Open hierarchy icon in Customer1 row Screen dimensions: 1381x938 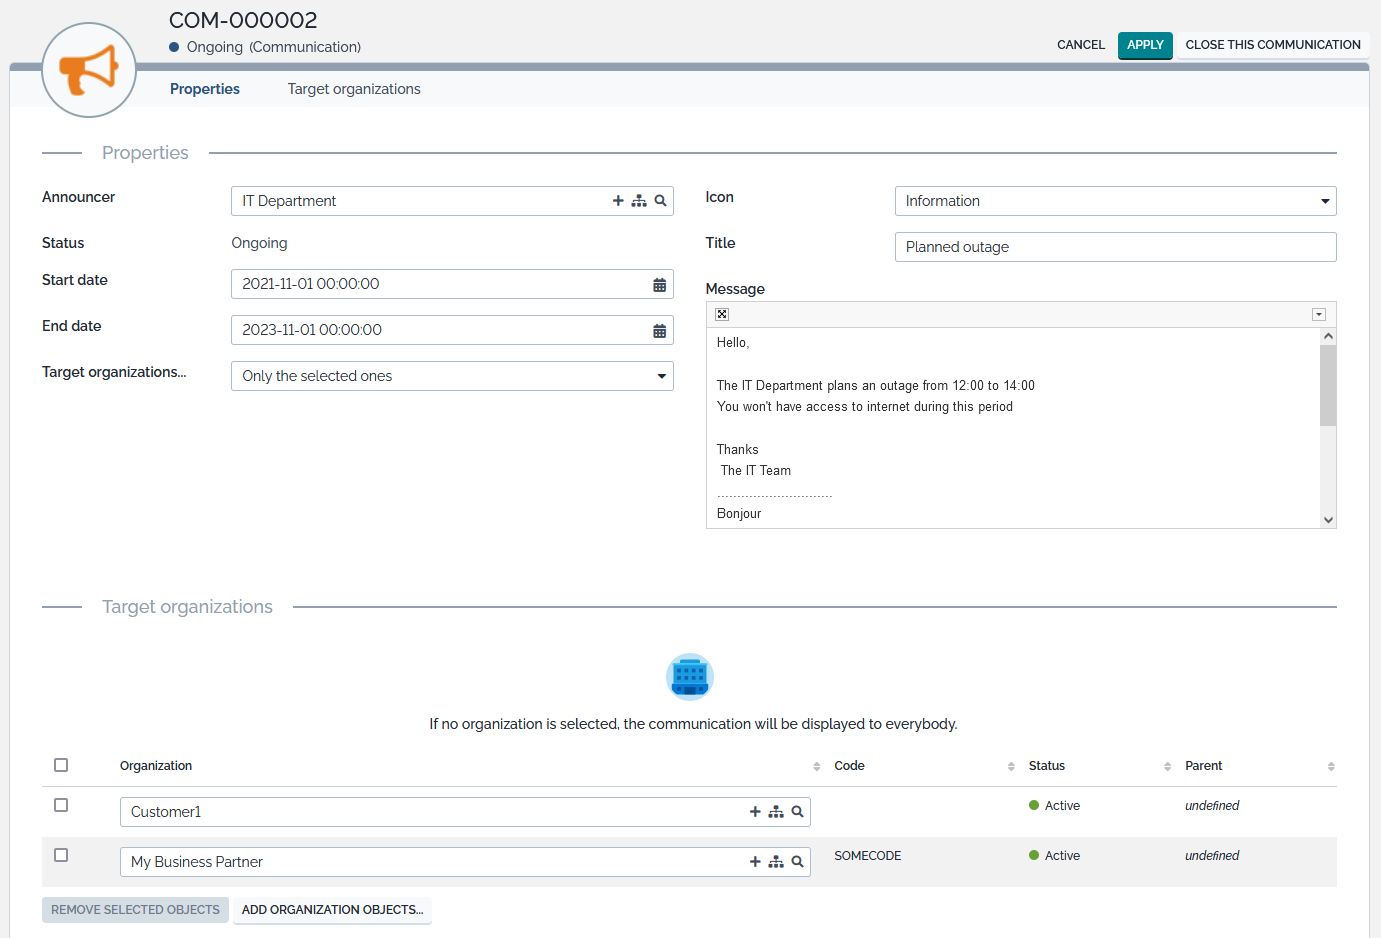pyautogui.click(x=776, y=812)
